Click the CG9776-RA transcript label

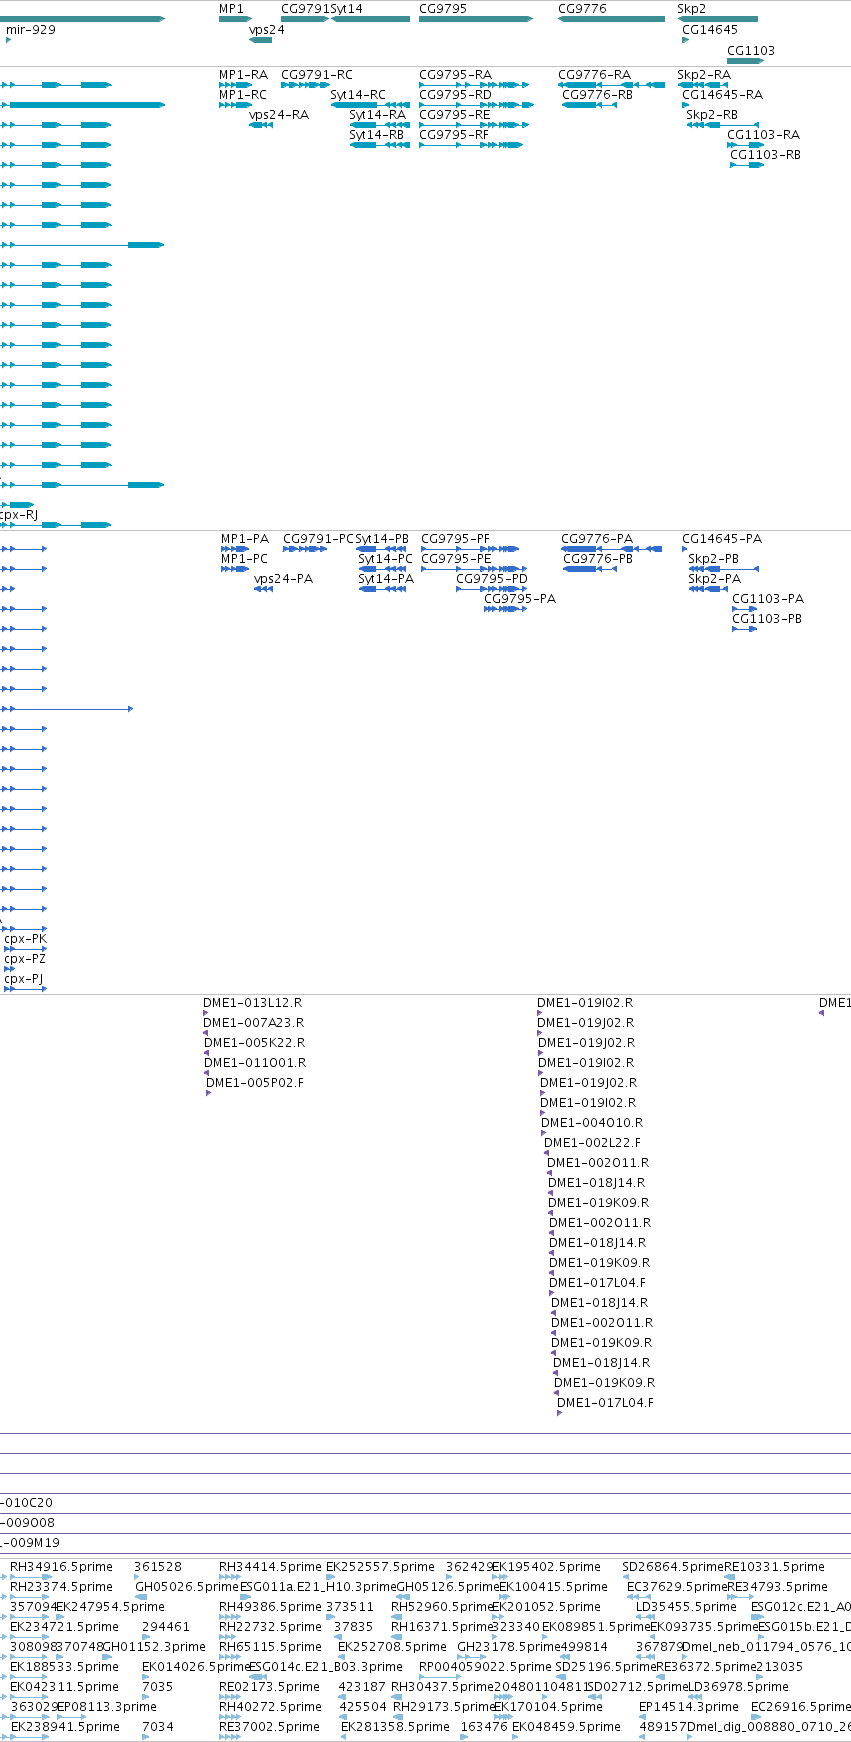(594, 75)
